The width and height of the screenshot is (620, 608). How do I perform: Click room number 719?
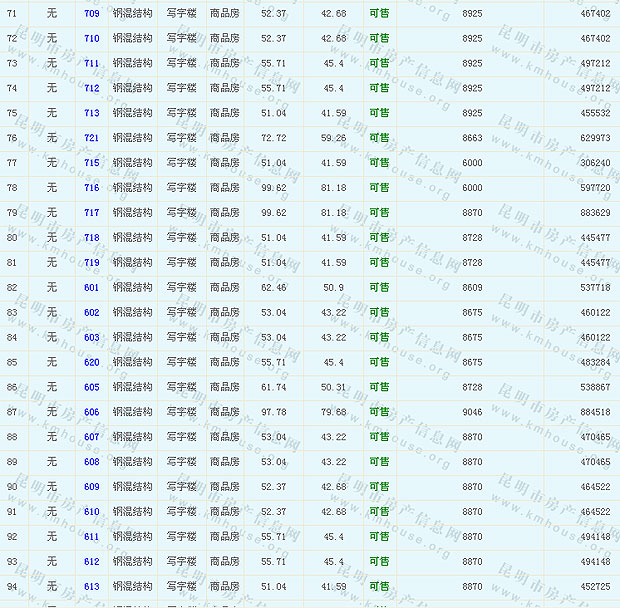91,263
